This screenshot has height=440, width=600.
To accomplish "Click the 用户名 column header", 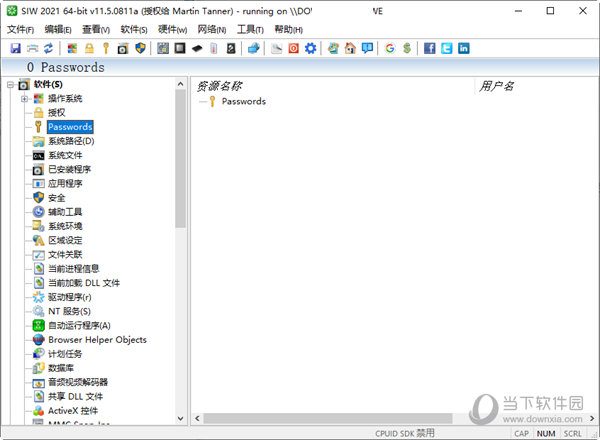I will tap(496, 86).
